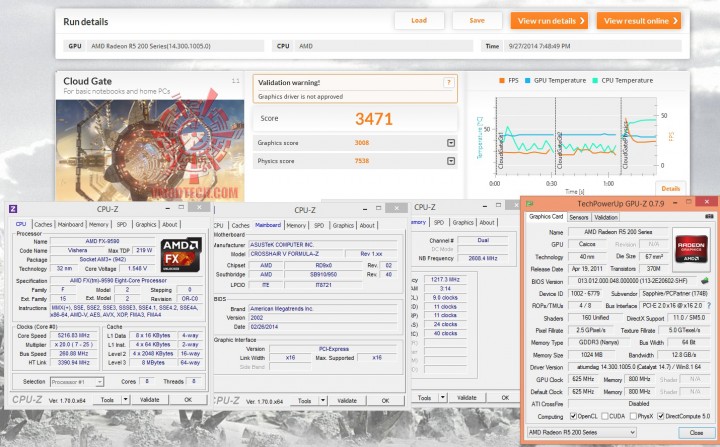The height and width of the screenshot is (447, 720).
Task: Click the Load button in Run details
Action: click(x=419, y=21)
